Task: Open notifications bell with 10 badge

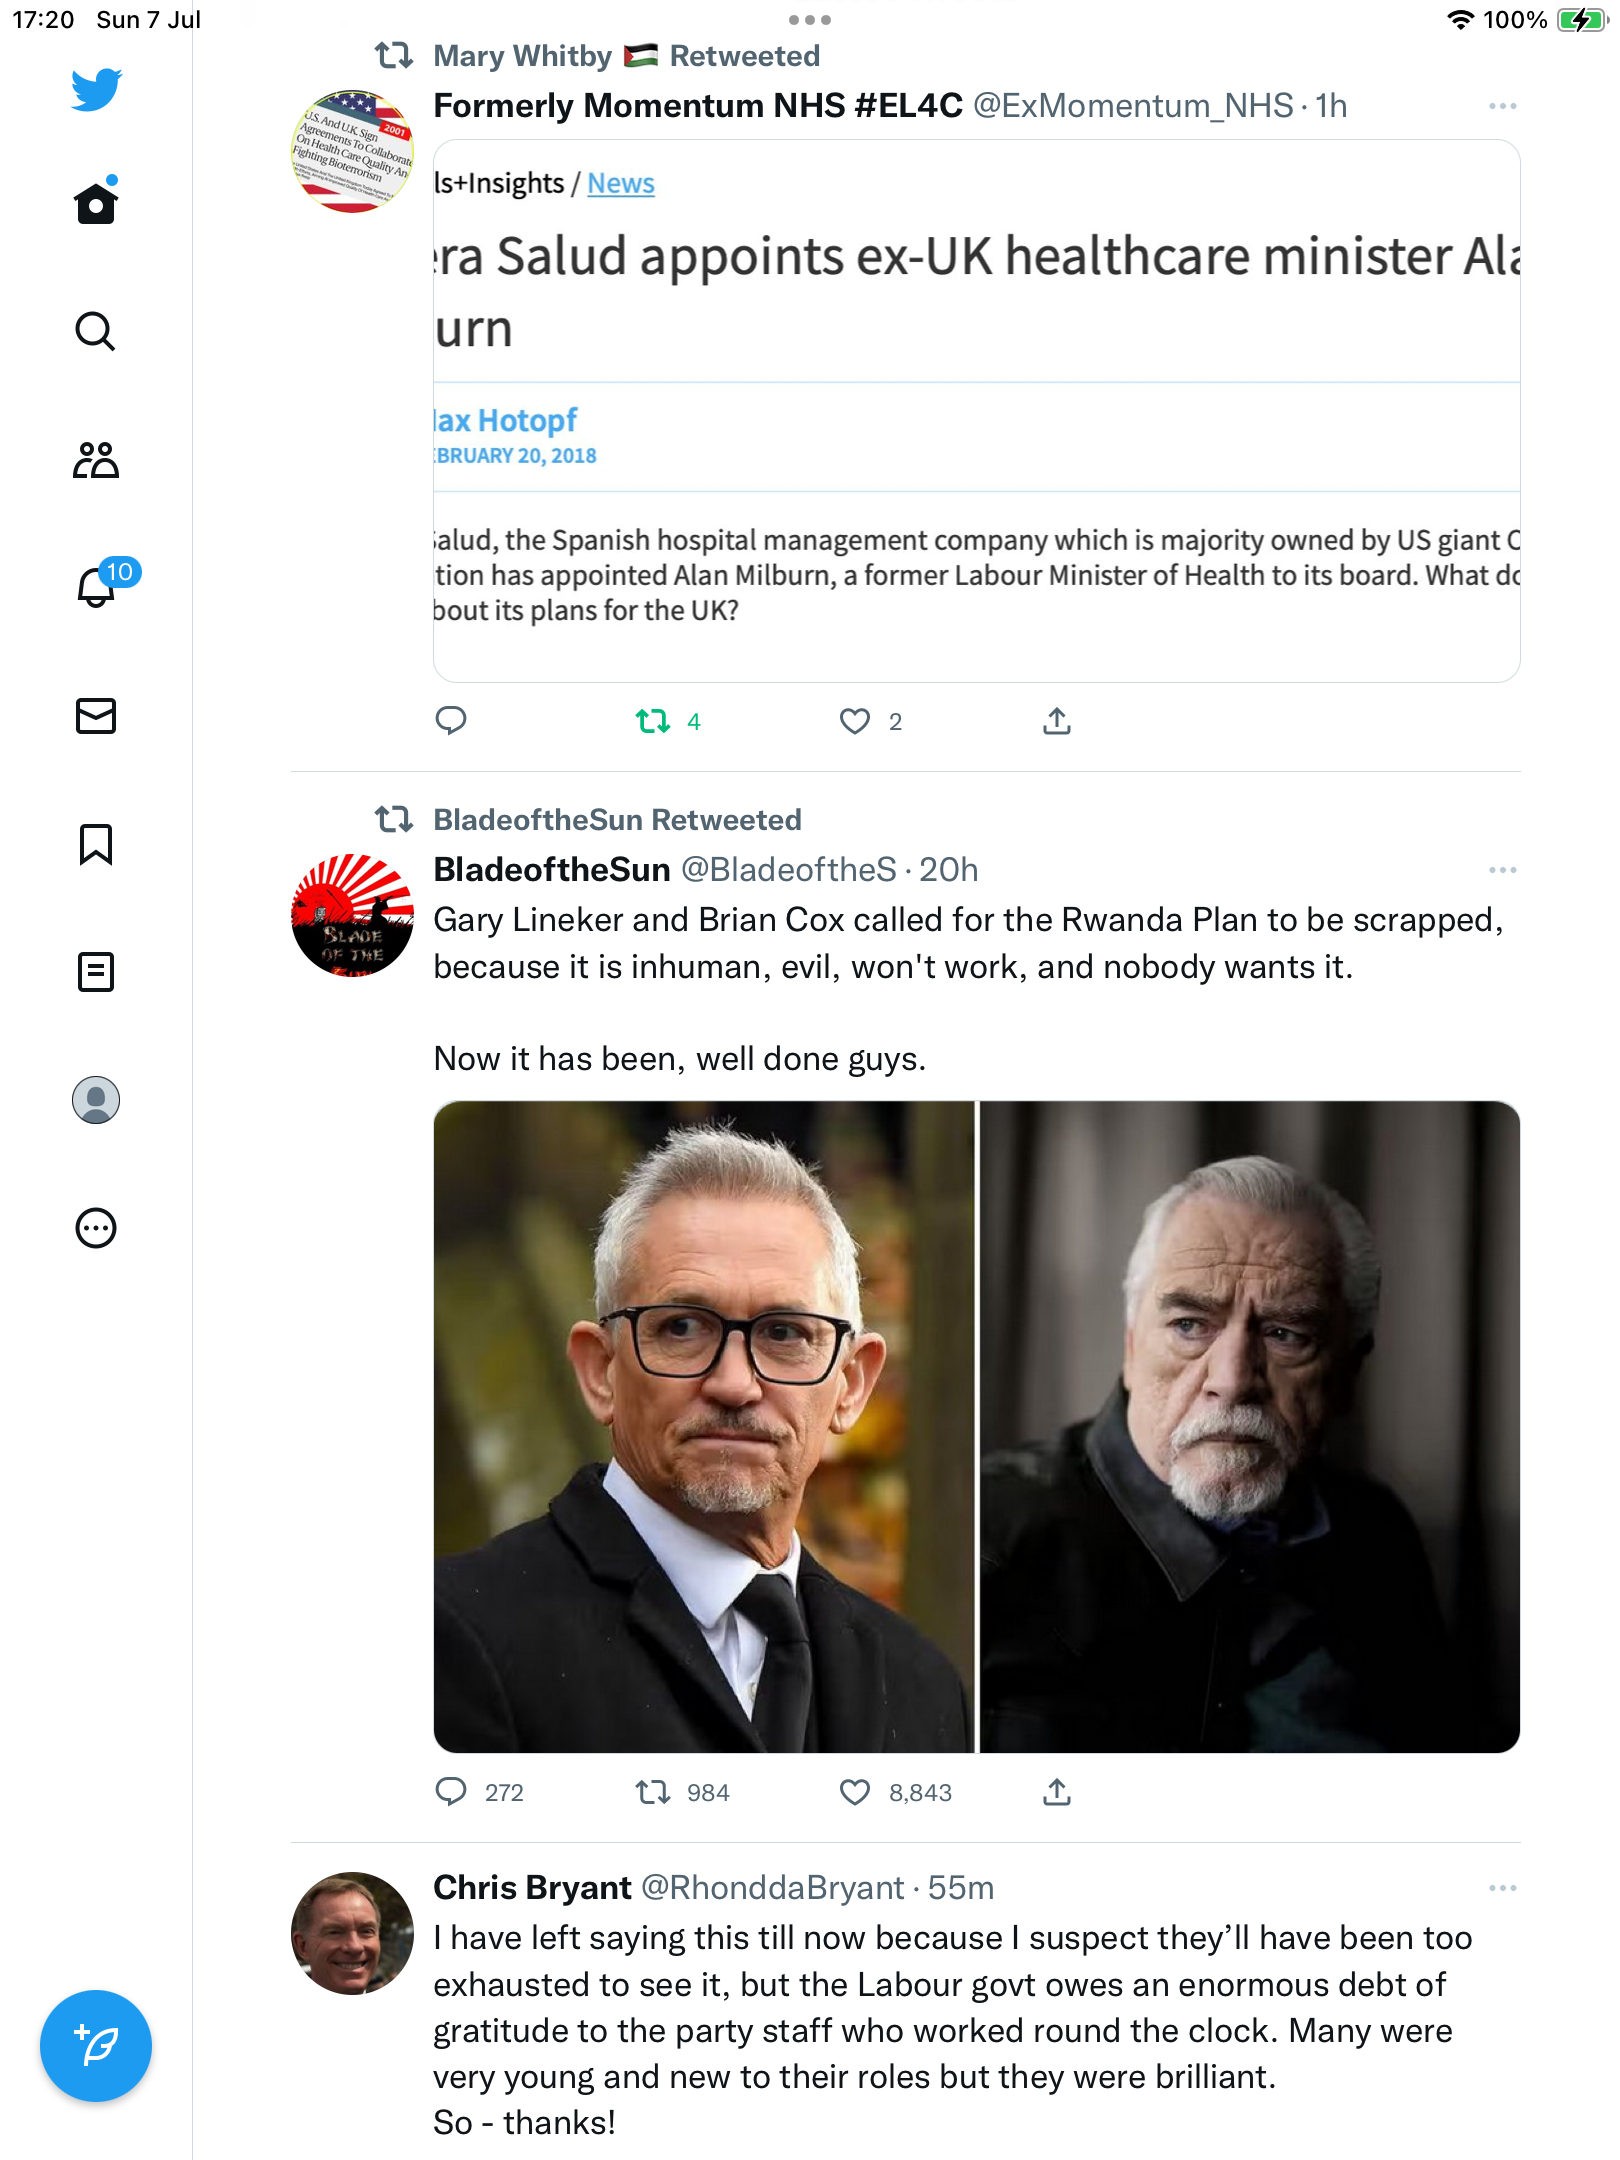Action: (98, 587)
